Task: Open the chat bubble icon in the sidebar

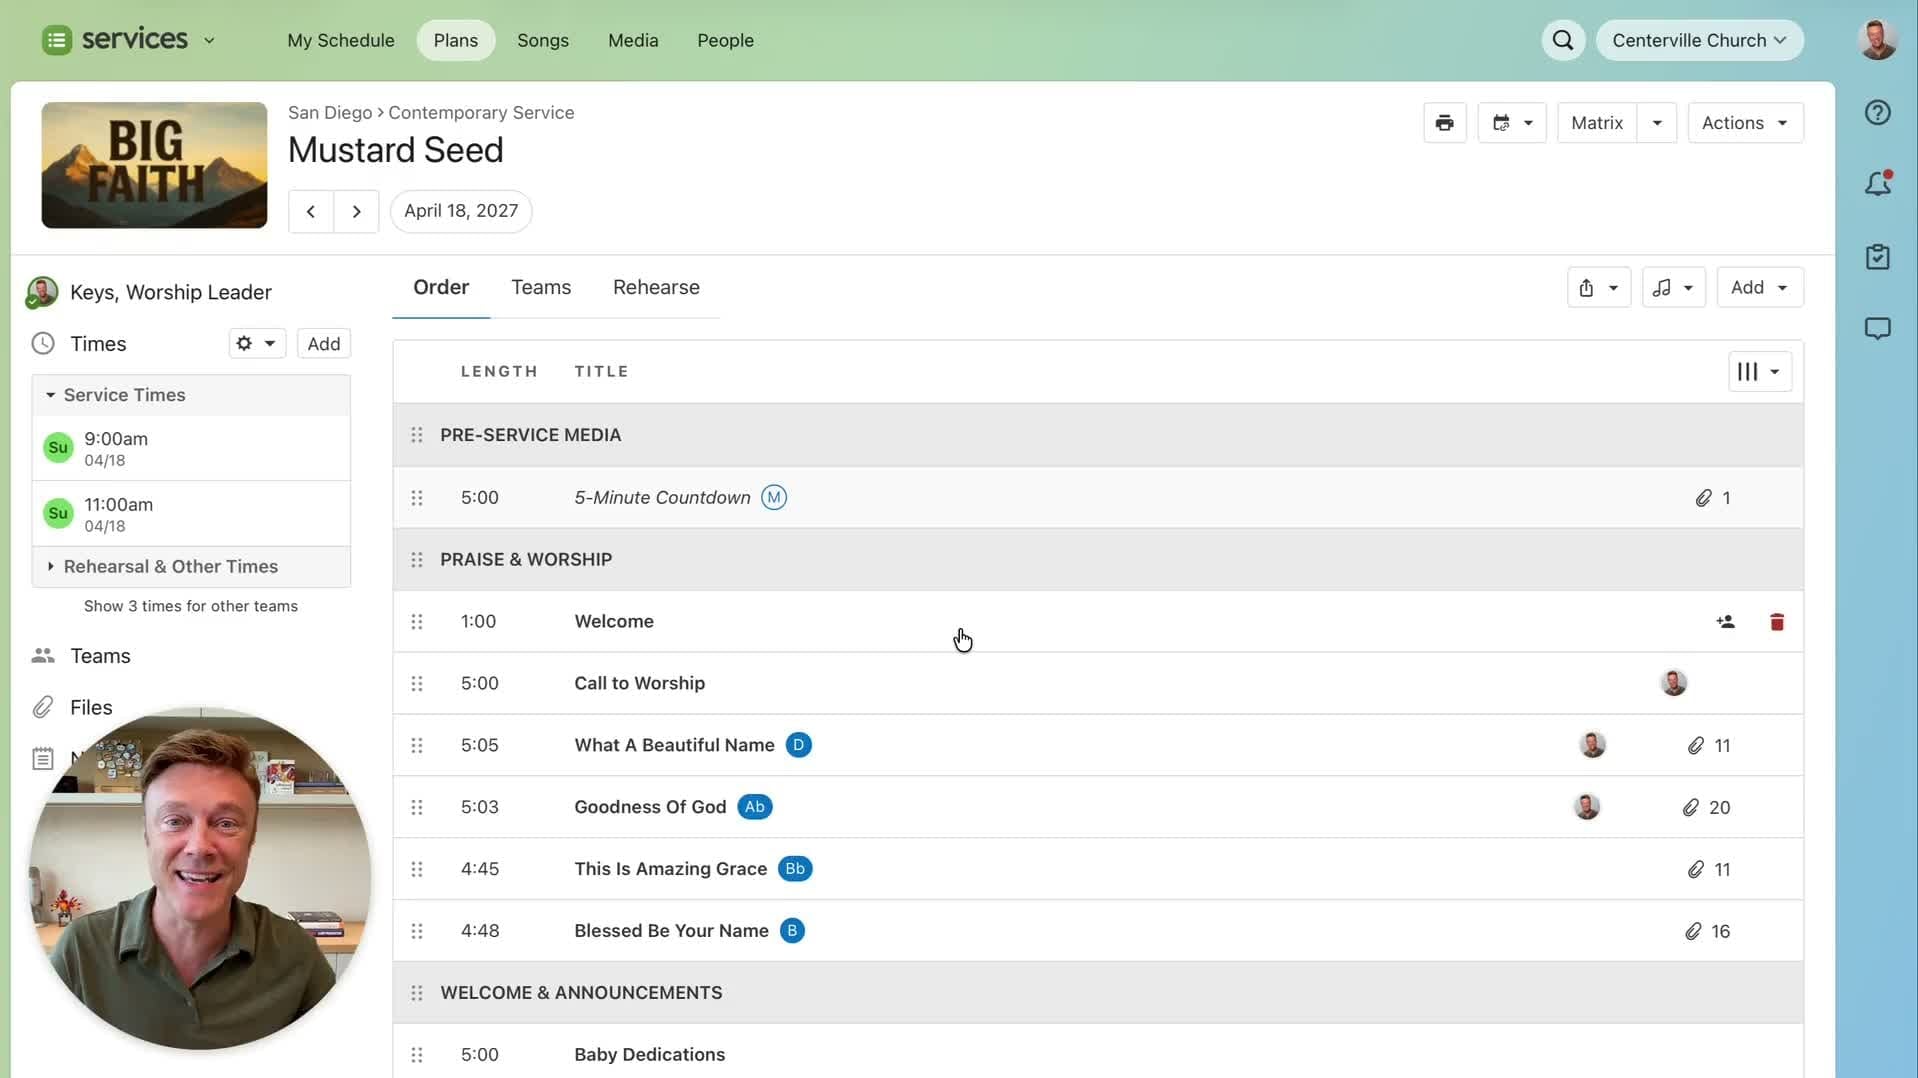Action: (1877, 329)
